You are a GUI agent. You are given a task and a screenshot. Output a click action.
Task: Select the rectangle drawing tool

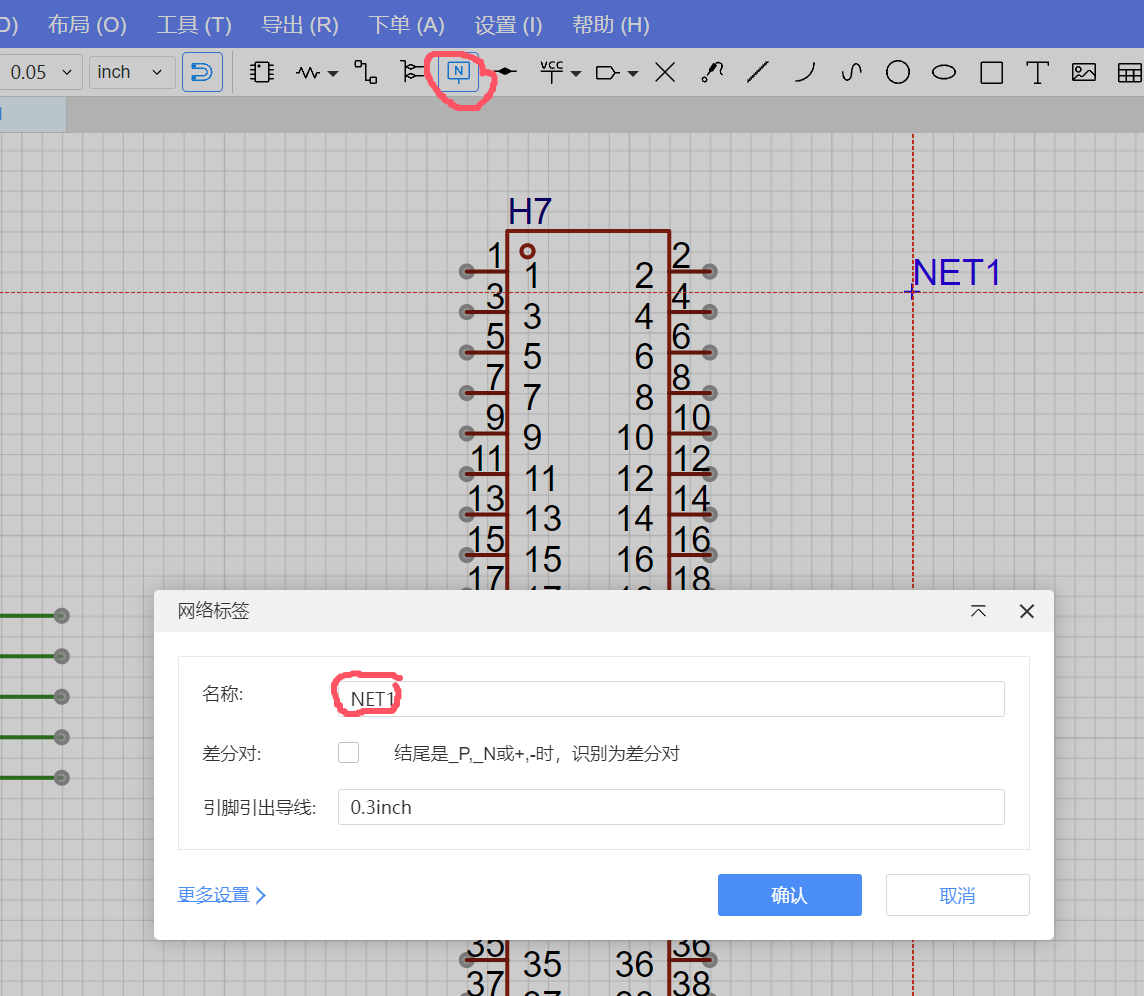tap(991, 72)
